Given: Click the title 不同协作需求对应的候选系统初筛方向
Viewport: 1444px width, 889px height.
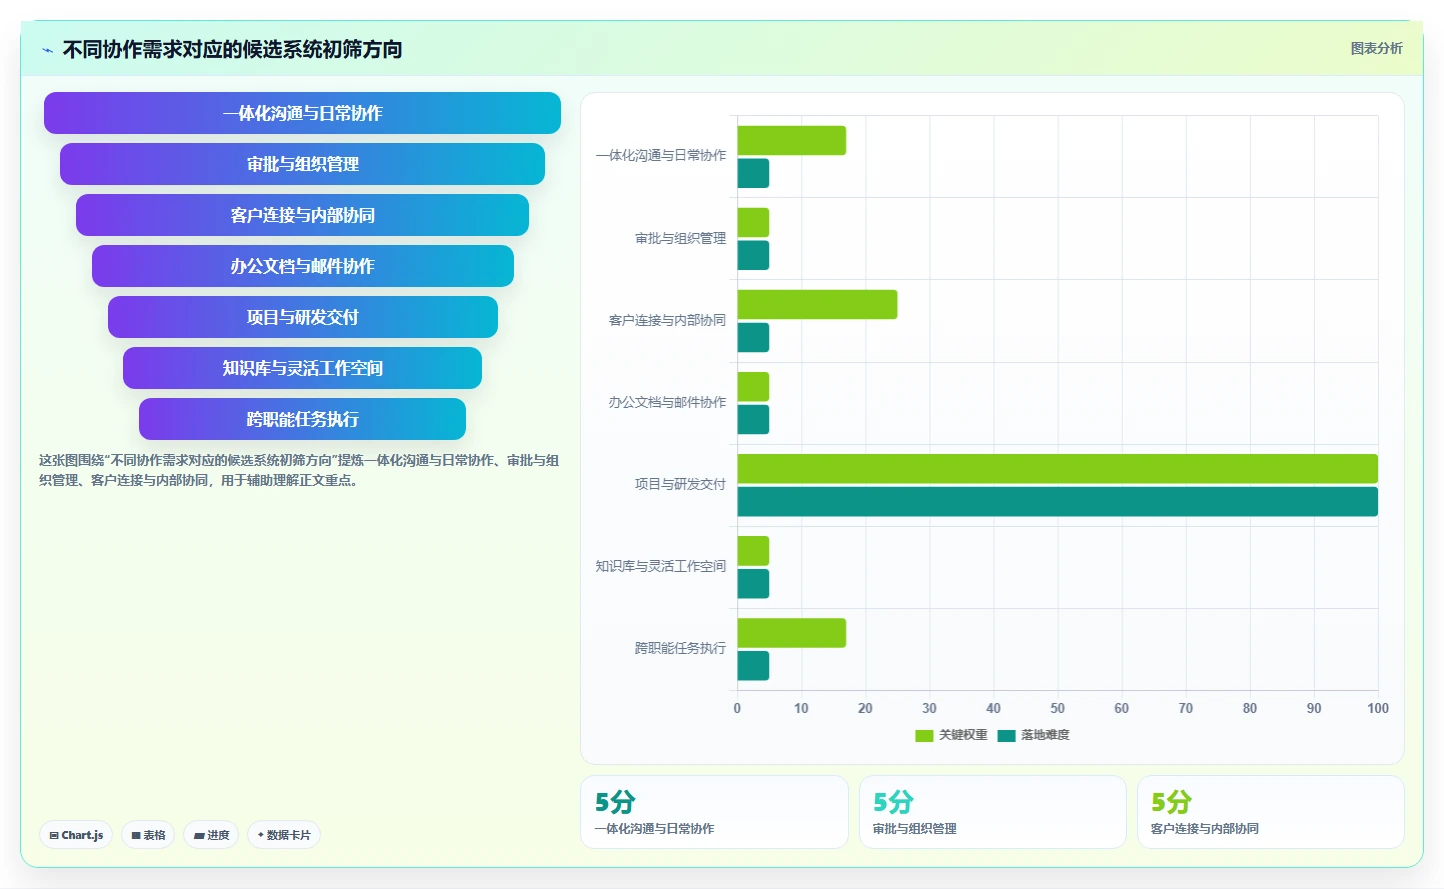Looking at the screenshot, I should pyautogui.click(x=232, y=49).
